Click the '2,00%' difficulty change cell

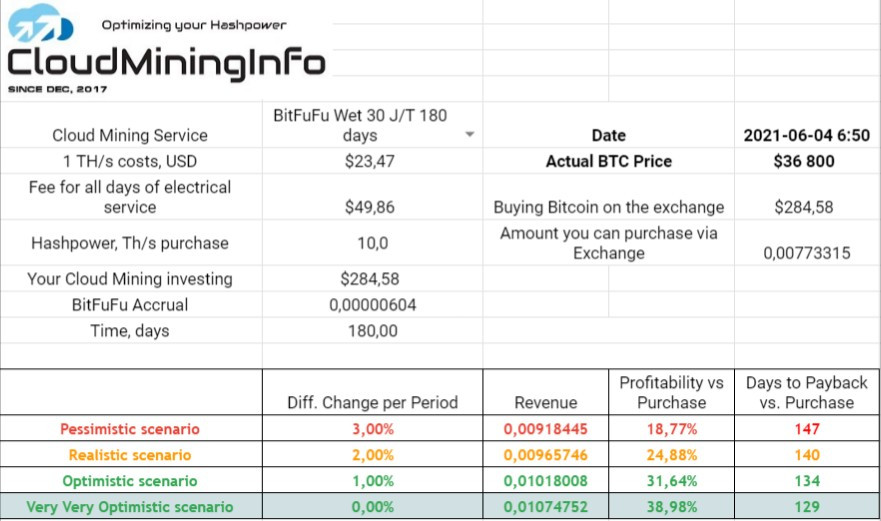tap(372, 455)
